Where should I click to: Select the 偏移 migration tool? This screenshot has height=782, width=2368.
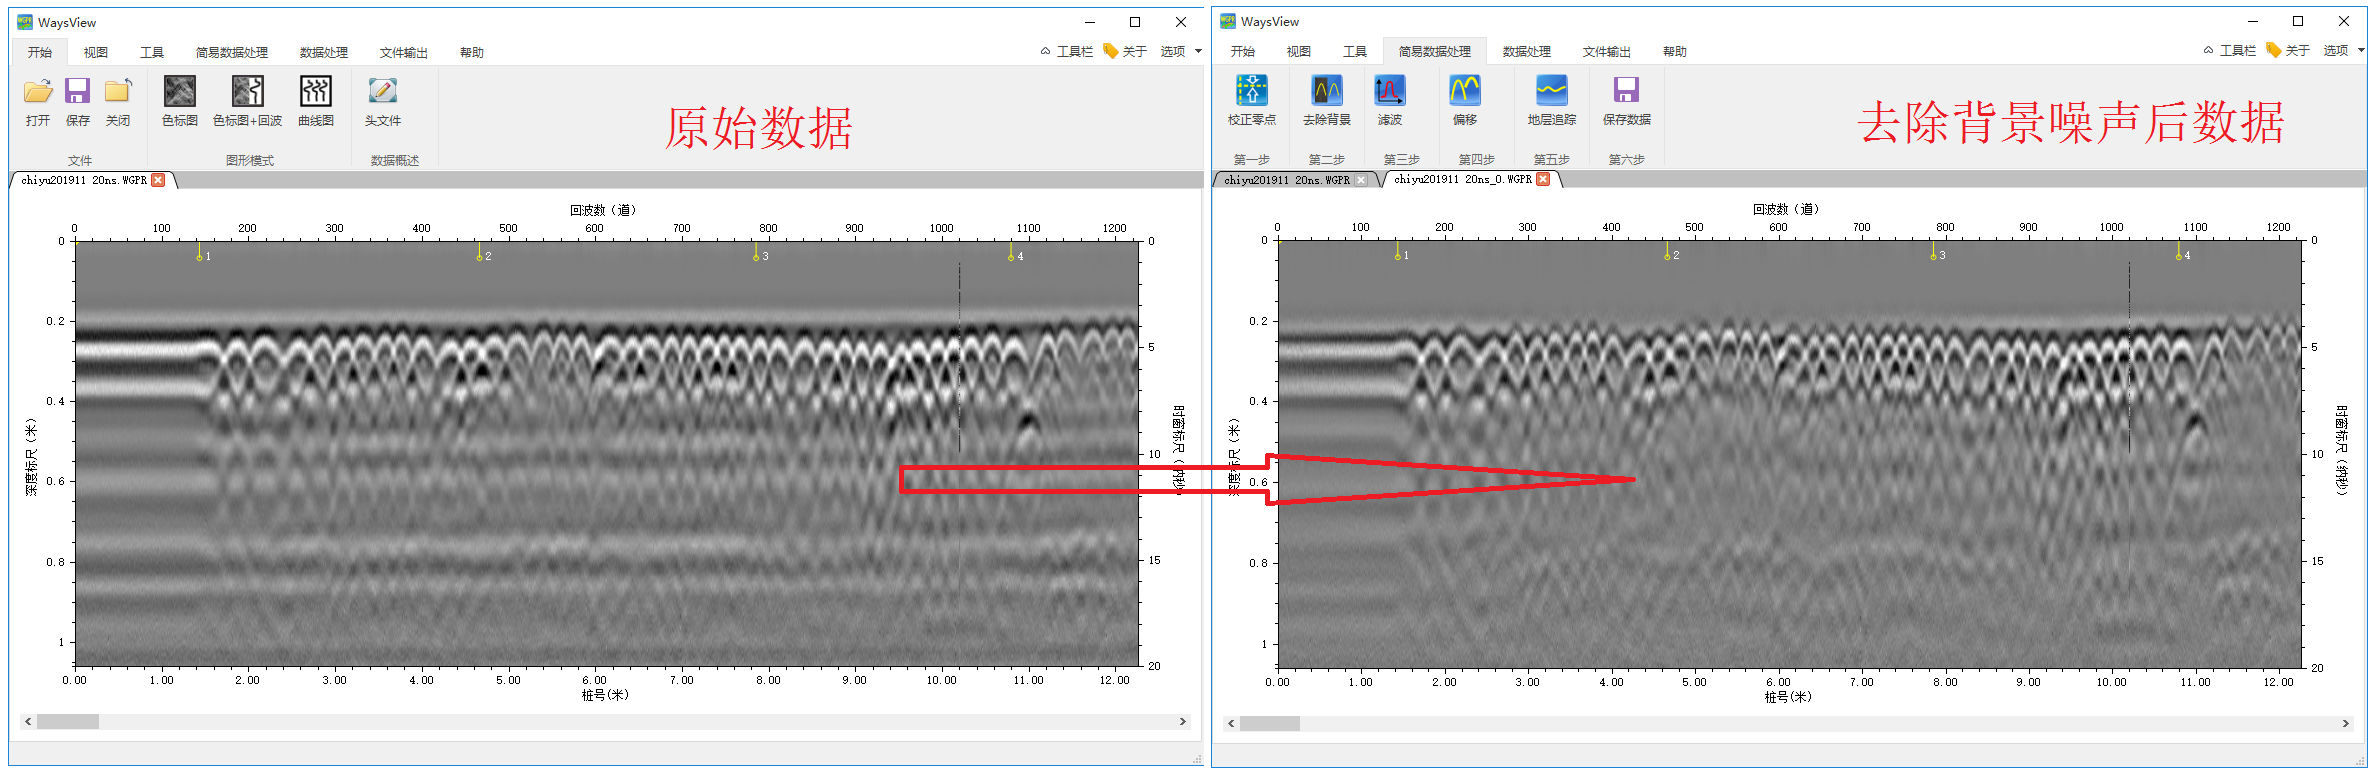(1464, 99)
